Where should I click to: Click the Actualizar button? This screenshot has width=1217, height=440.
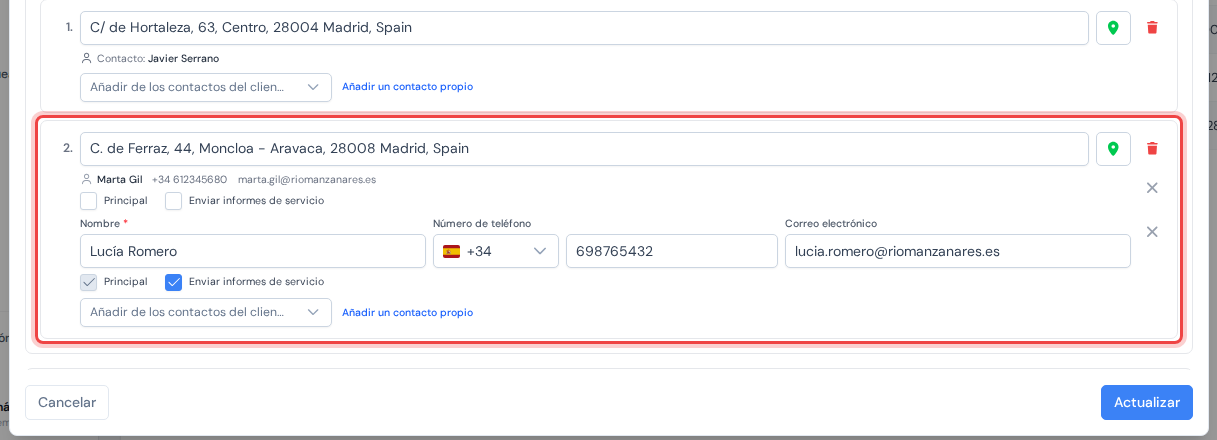click(1147, 402)
